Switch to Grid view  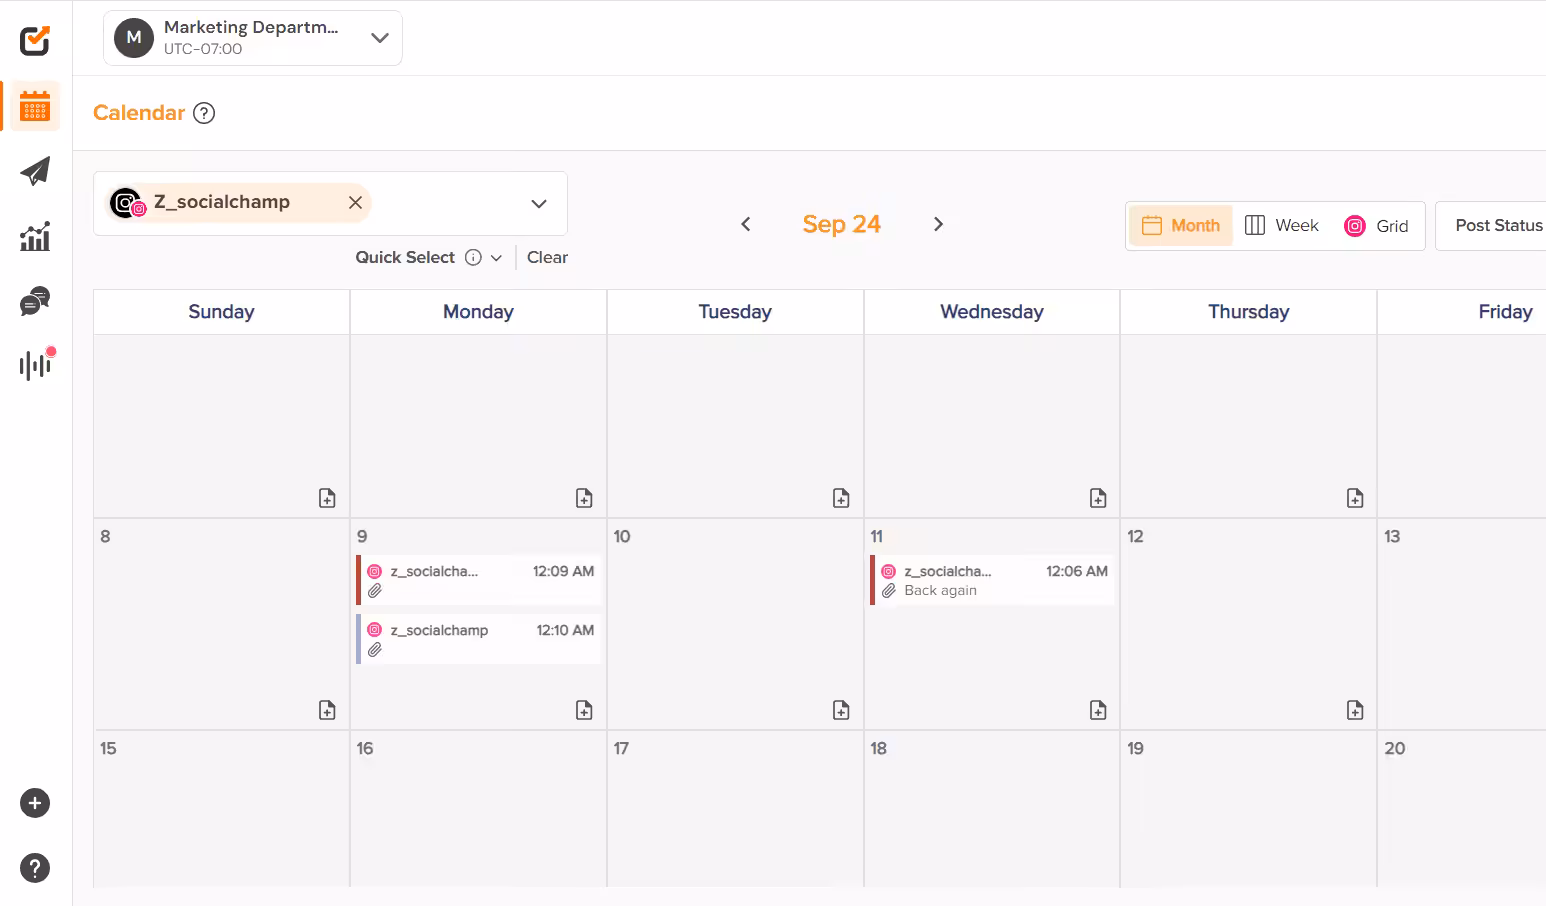pos(1377,226)
